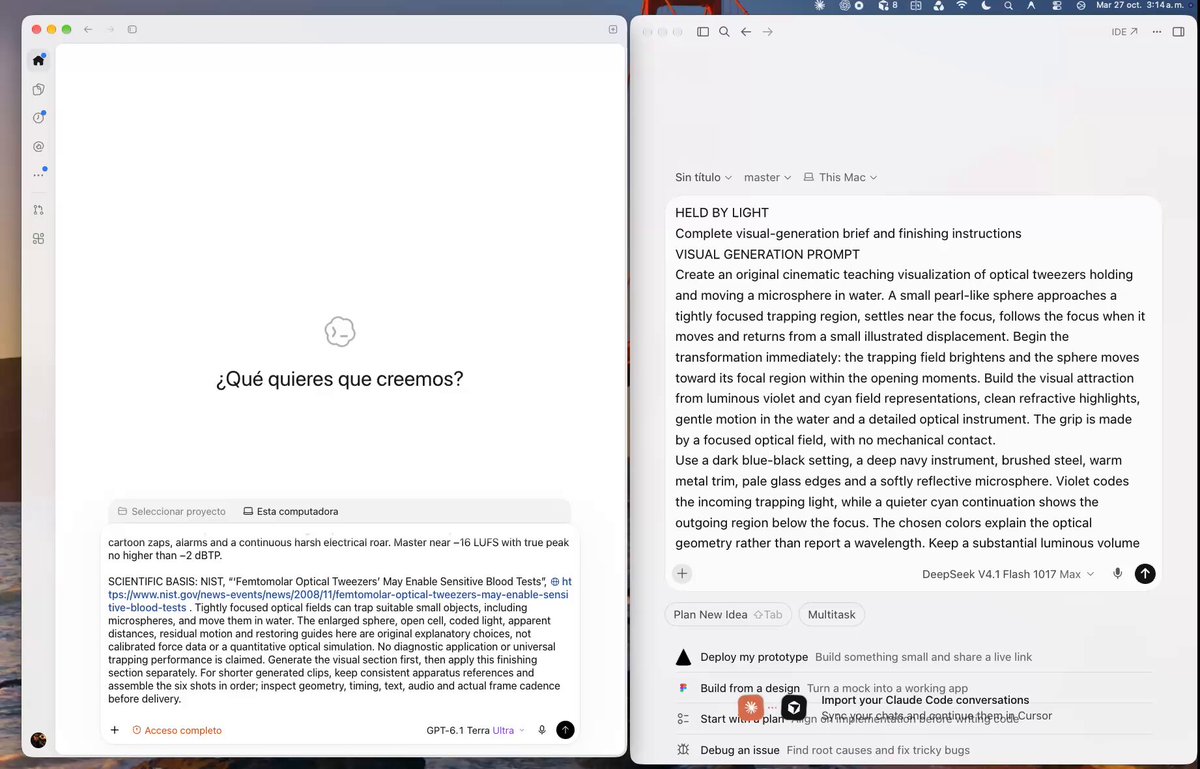The height and width of the screenshot is (769, 1200).
Task: Click the Multitask button
Action: [x=832, y=615]
